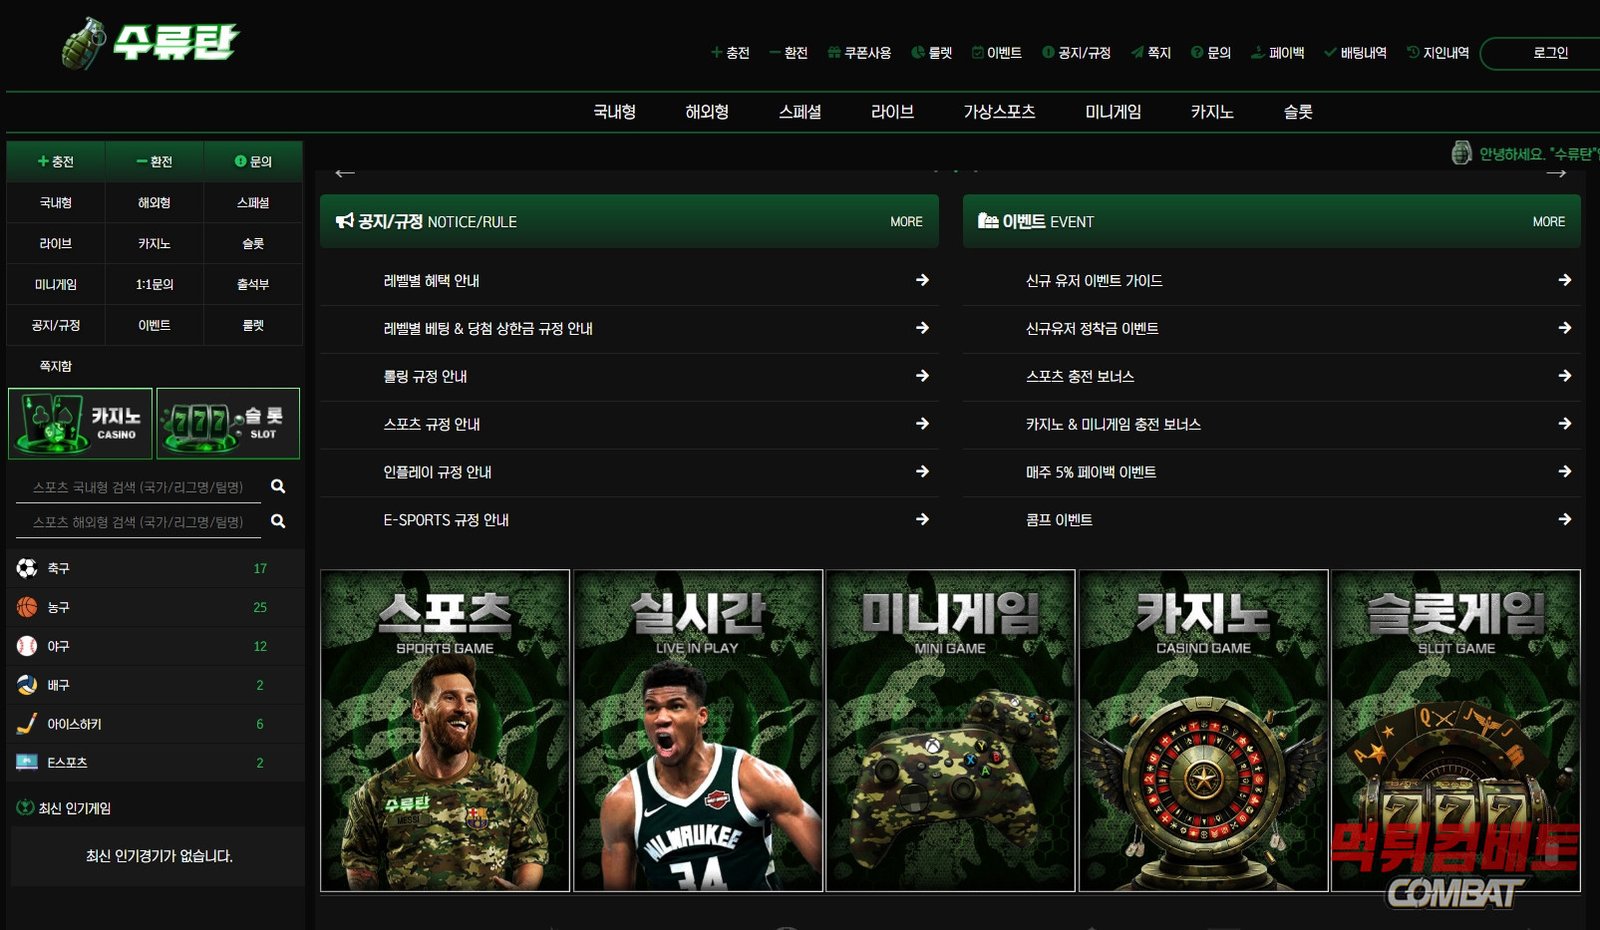This screenshot has width=1600, height=930.
Task: Open the E스포츠 category icon
Action: click(27, 762)
